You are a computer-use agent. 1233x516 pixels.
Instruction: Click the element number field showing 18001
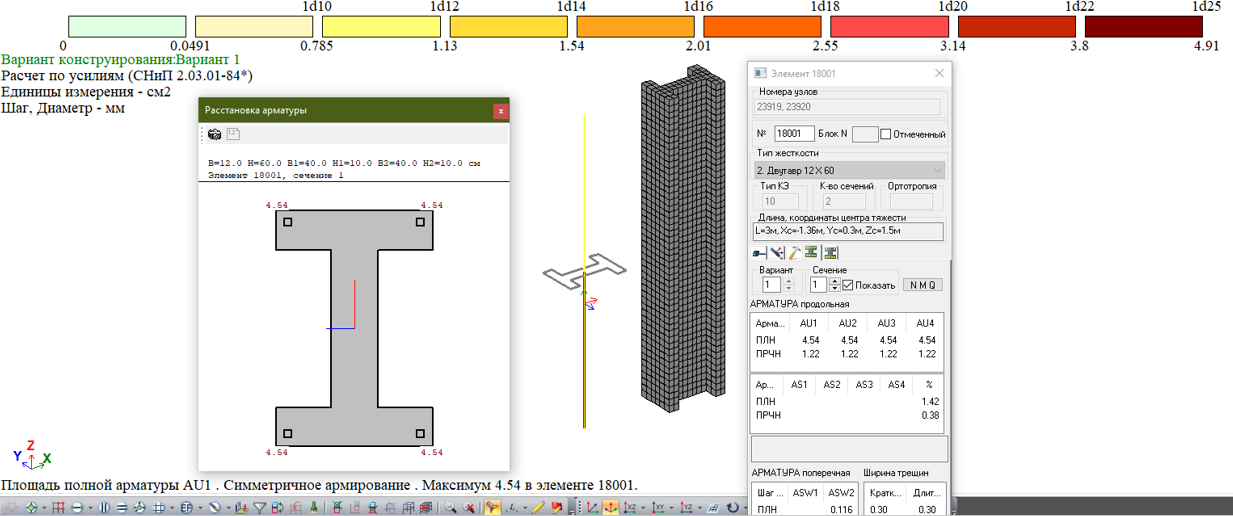tap(793, 134)
